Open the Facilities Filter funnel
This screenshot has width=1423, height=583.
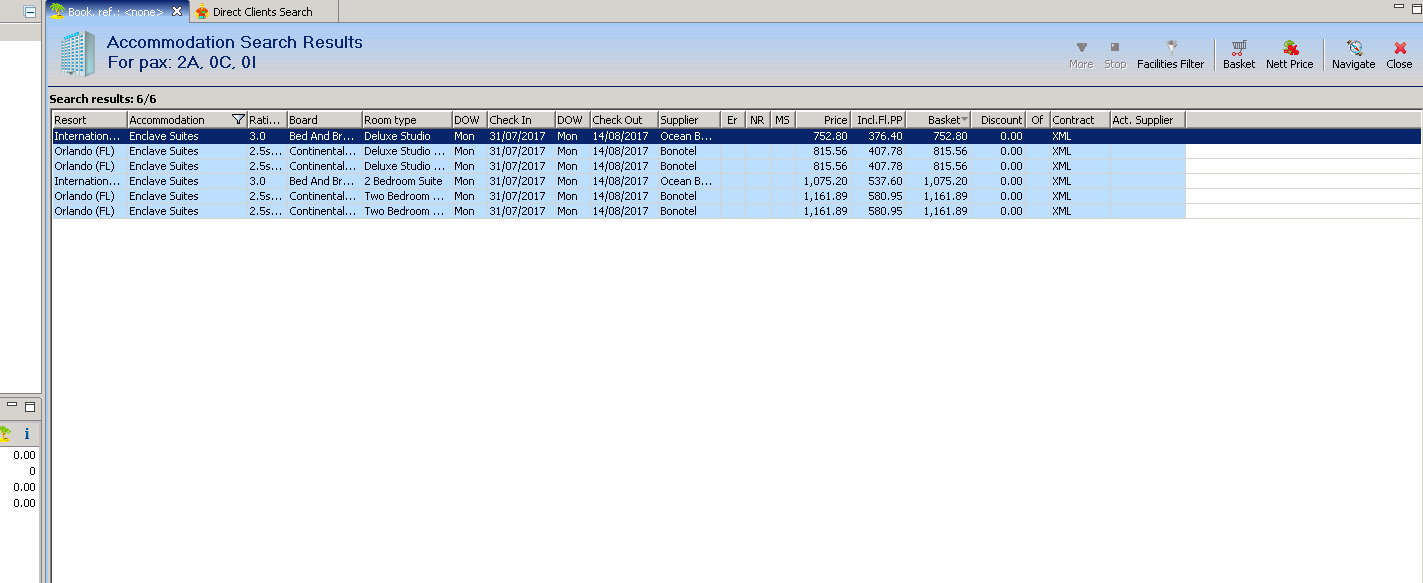click(1170, 55)
